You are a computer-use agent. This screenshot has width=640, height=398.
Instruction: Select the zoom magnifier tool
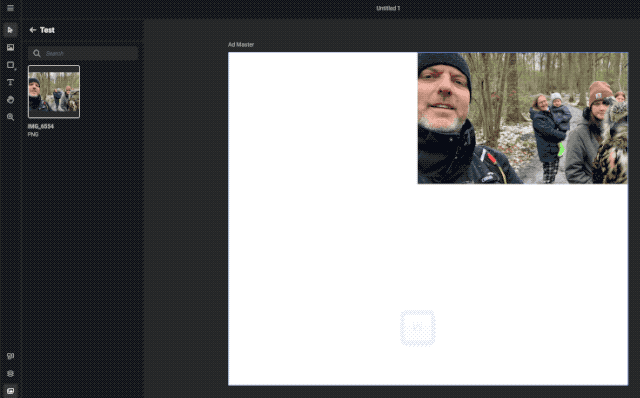(x=10, y=117)
